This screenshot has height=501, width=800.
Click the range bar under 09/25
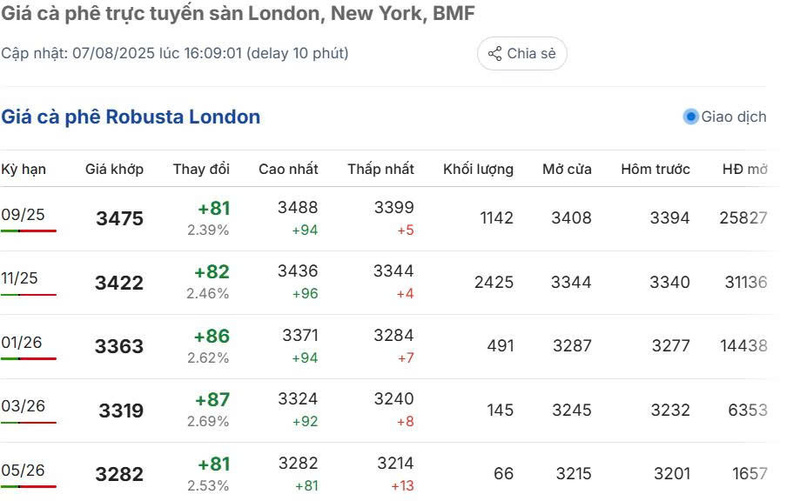point(29,231)
